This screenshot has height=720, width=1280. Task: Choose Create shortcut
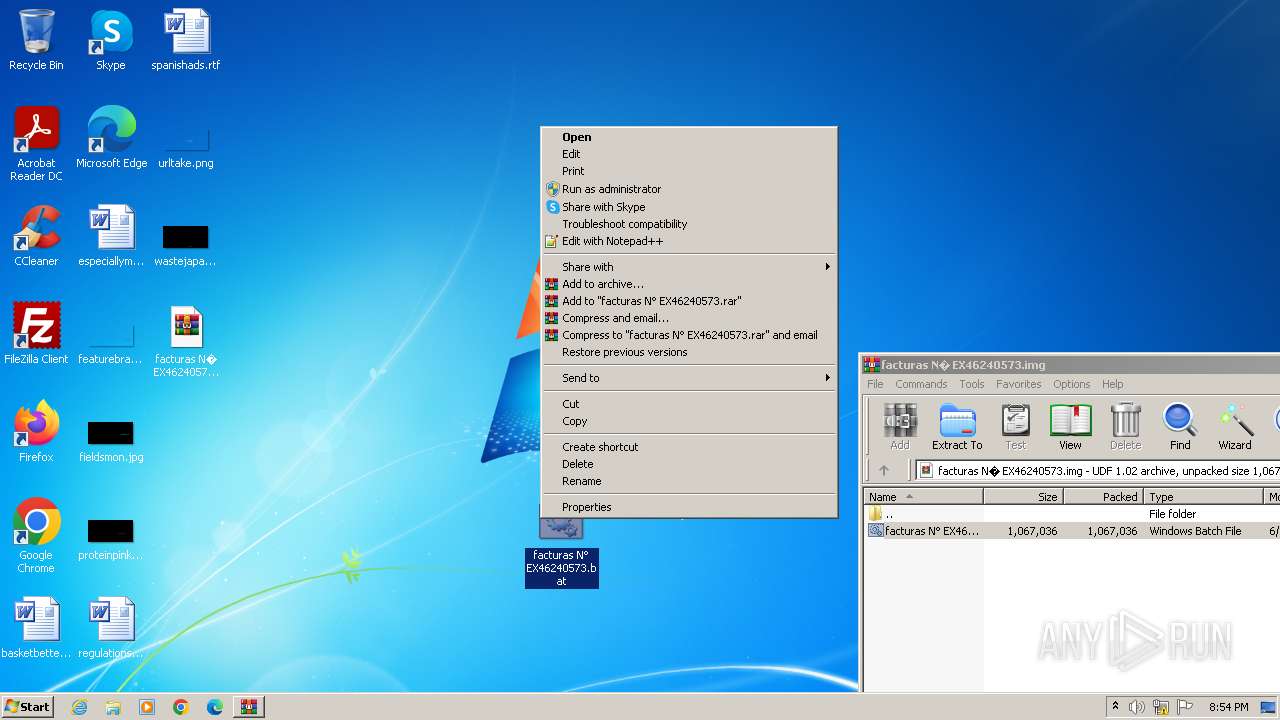[x=689, y=447]
